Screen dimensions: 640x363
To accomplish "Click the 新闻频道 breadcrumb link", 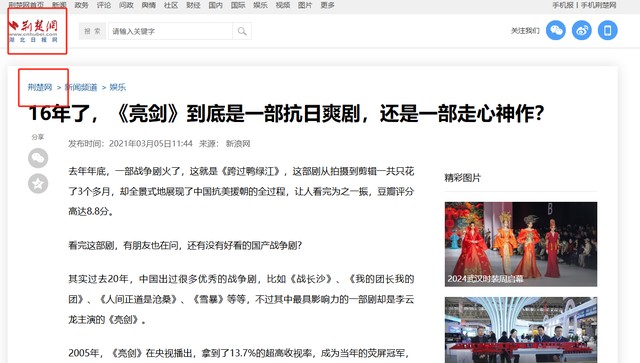I will click(81, 87).
